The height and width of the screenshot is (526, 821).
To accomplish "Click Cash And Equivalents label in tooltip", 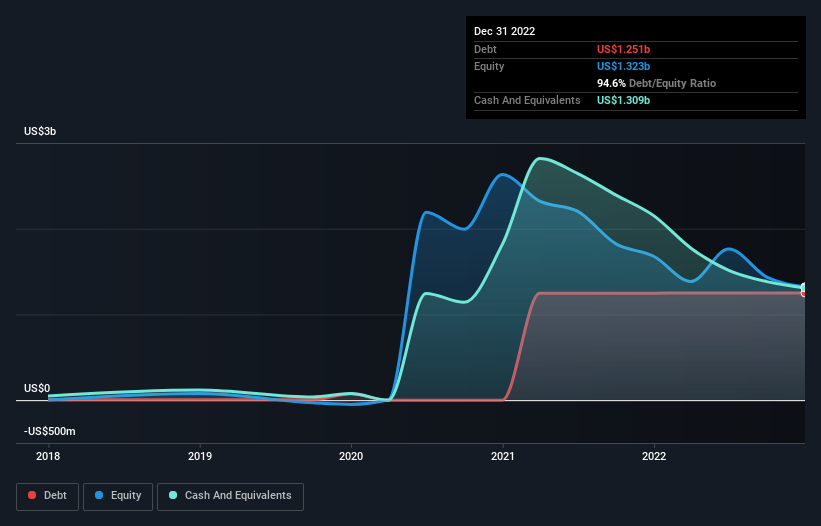I will [x=527, y=100].
